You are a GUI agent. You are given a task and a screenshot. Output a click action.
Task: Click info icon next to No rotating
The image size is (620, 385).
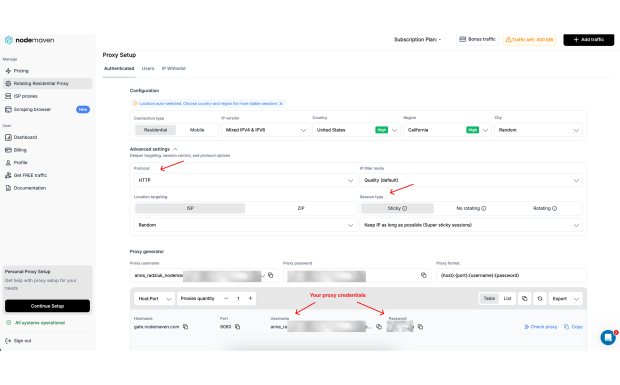click(x=484, y=208)
